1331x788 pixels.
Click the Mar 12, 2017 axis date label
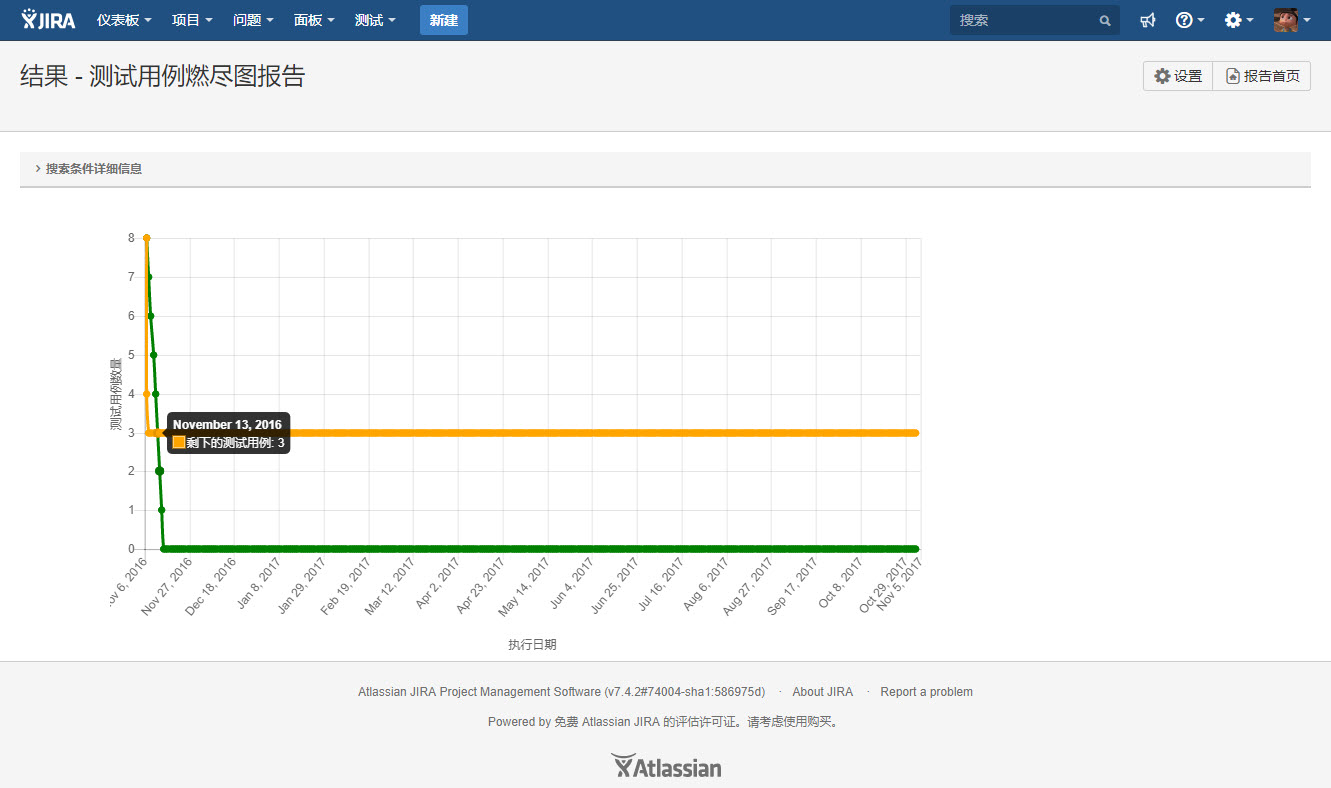[391, 586]
